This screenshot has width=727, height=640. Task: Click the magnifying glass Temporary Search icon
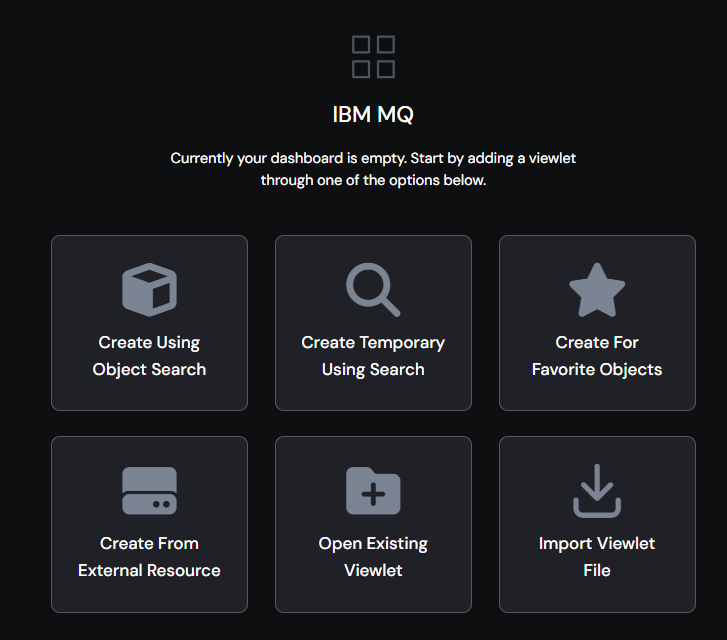pos(373,290)
